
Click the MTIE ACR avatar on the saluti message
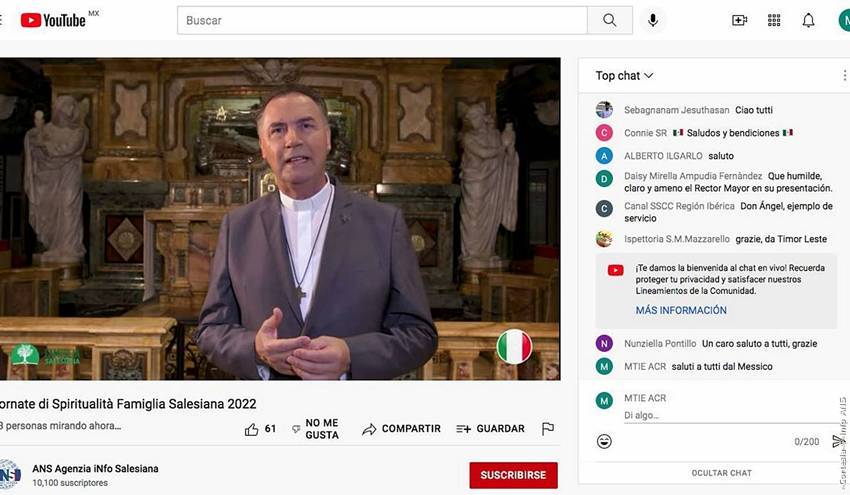(604, 367)
